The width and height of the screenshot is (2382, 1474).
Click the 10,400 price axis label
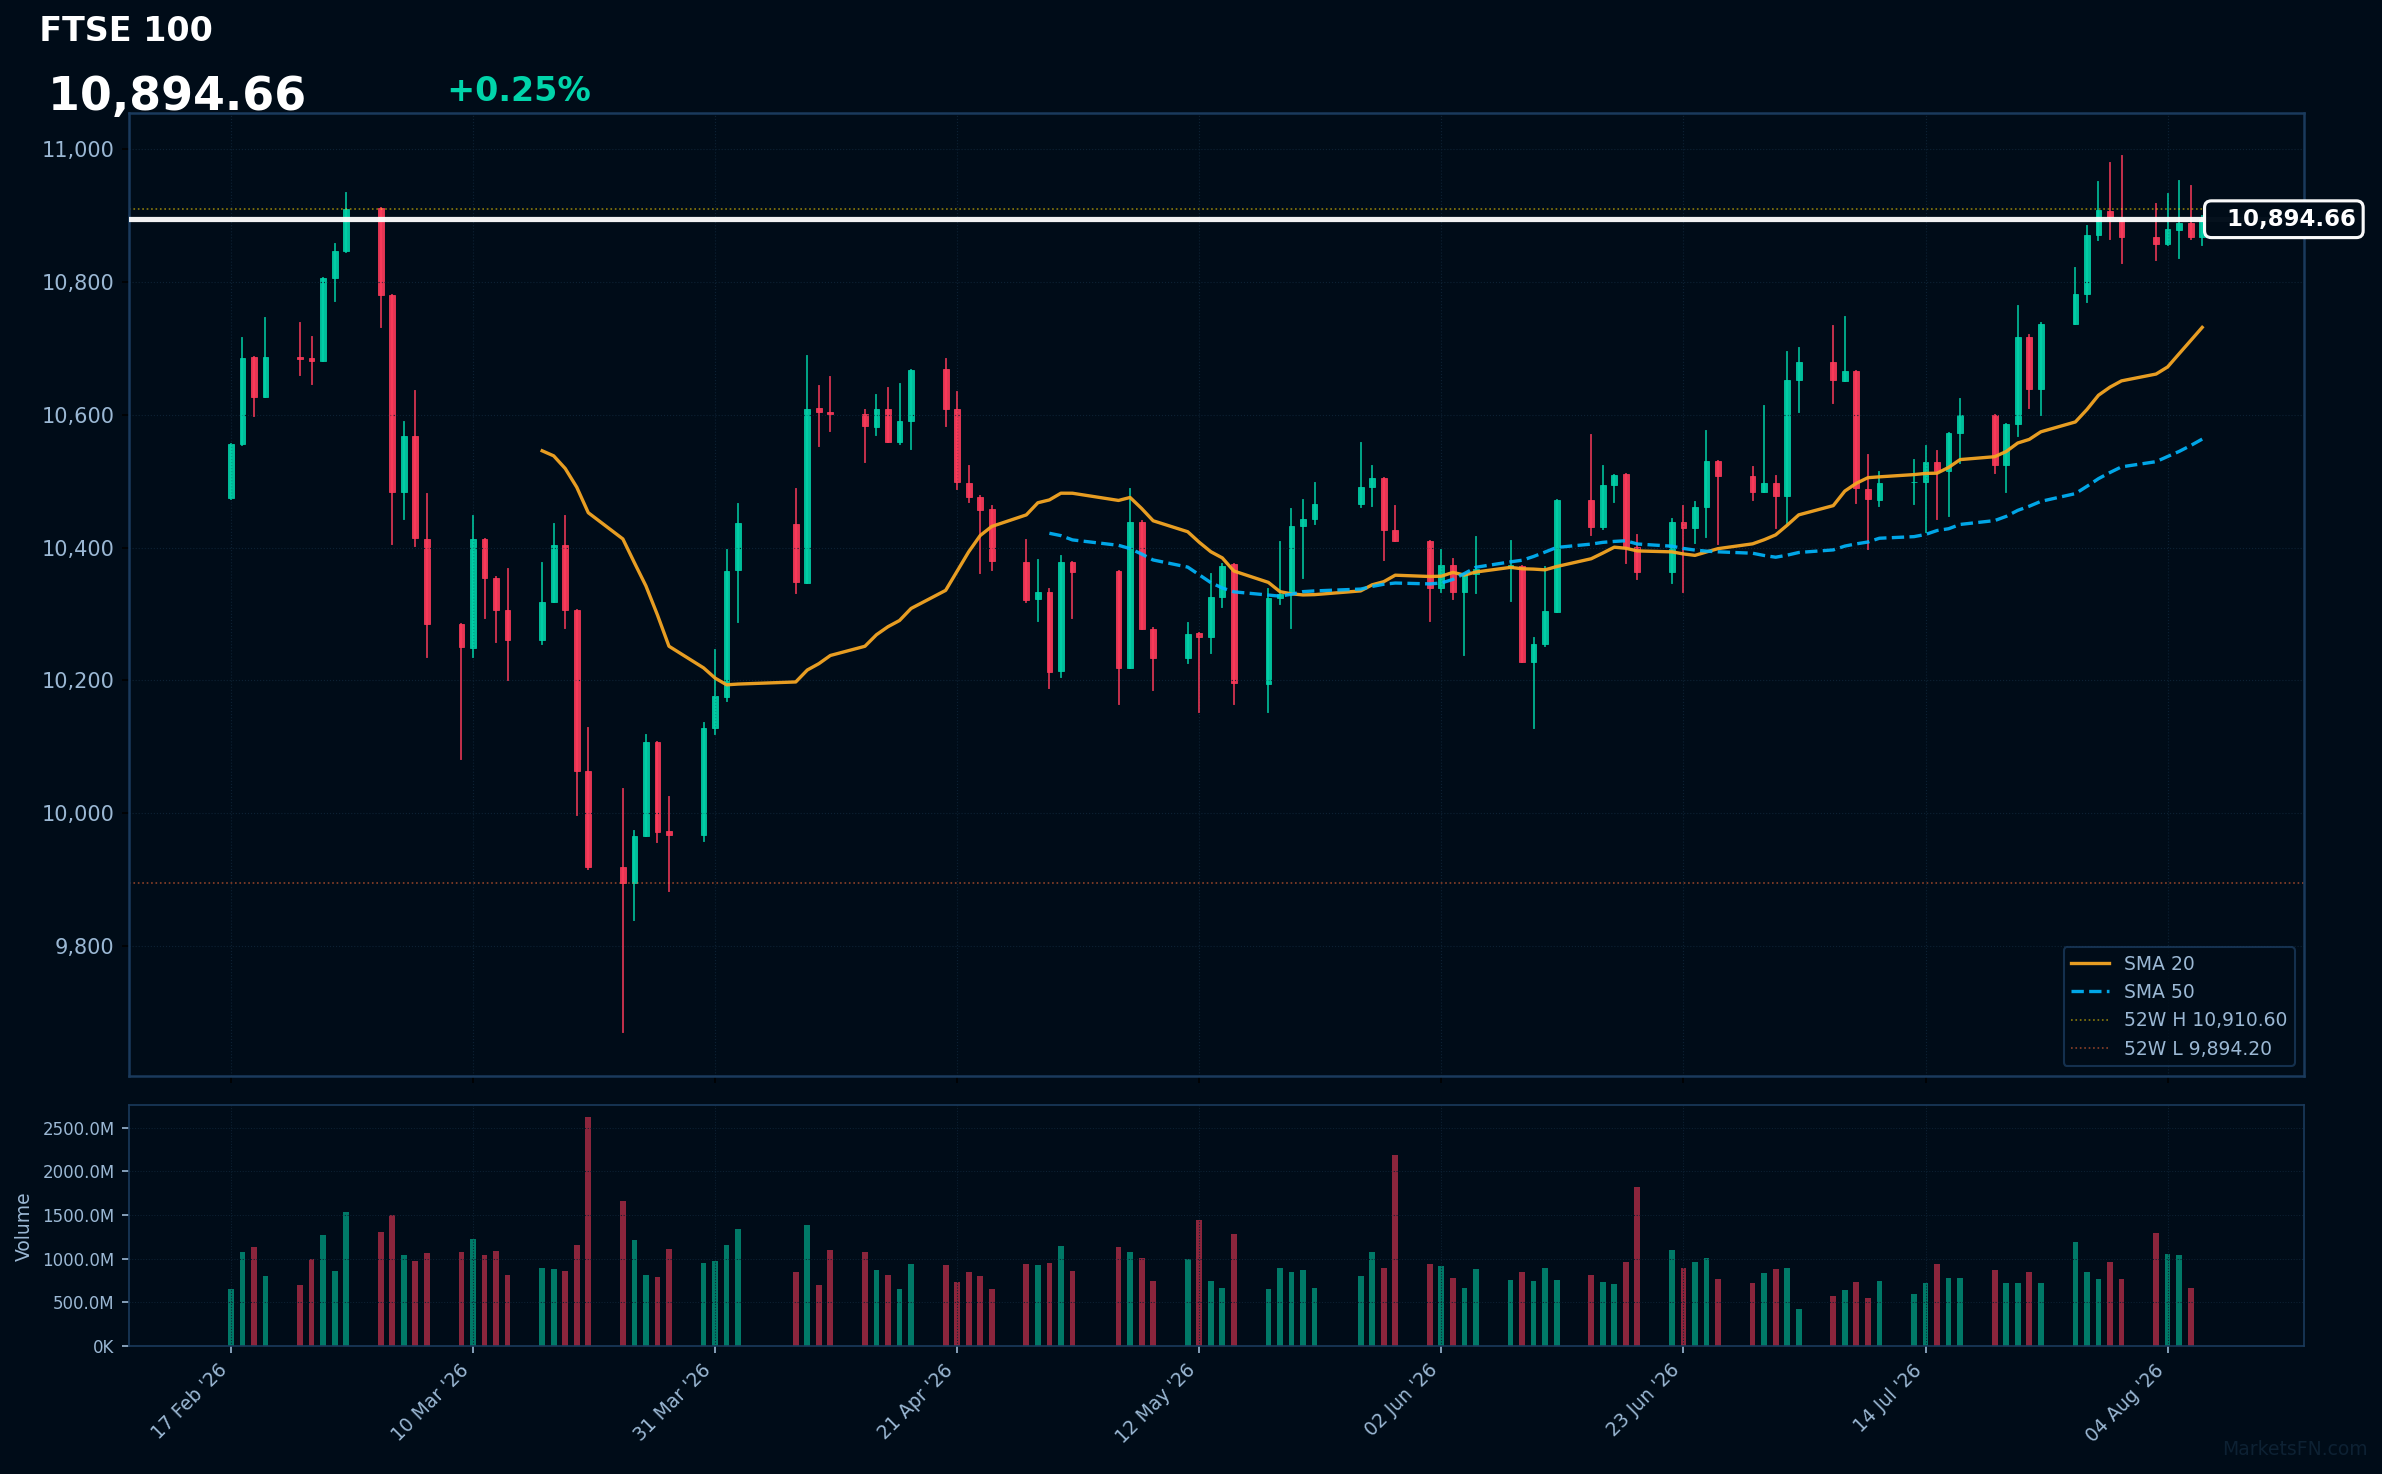pos(78,549)
